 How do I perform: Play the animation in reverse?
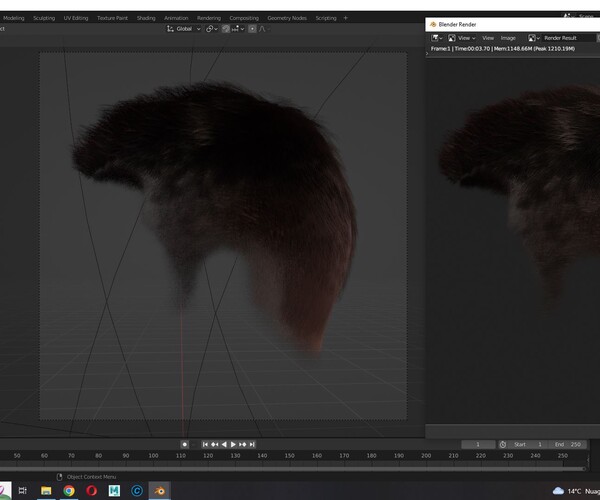(x=224, y=444)
